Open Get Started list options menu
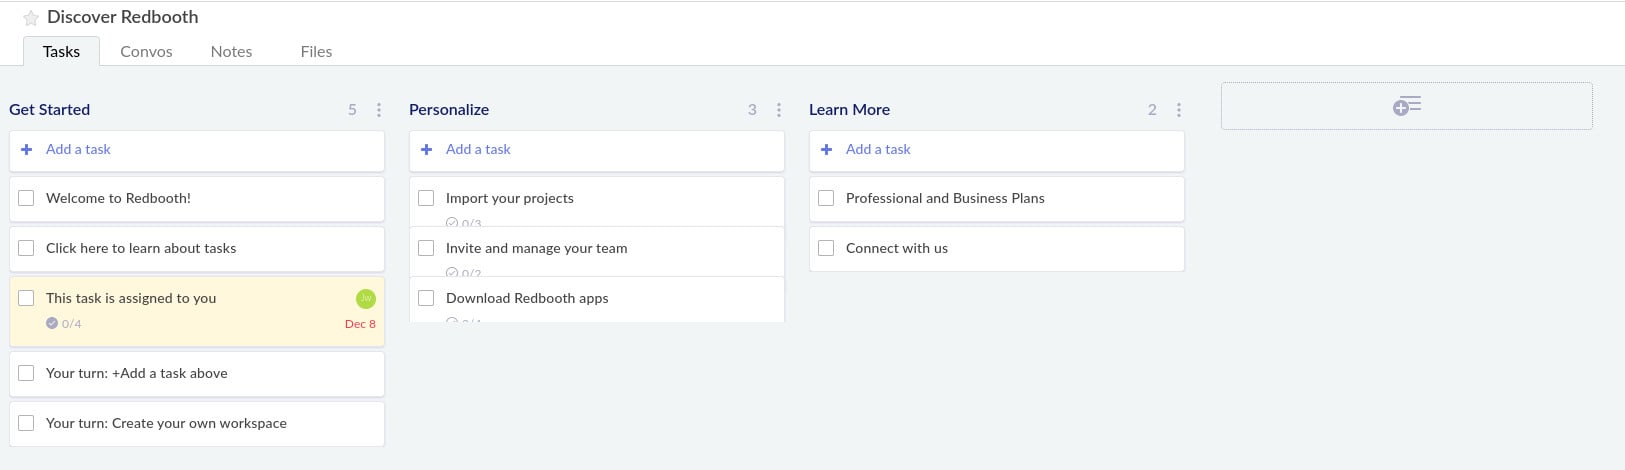The height and width of the screenshot is (470, 1625). pos(379,110)
